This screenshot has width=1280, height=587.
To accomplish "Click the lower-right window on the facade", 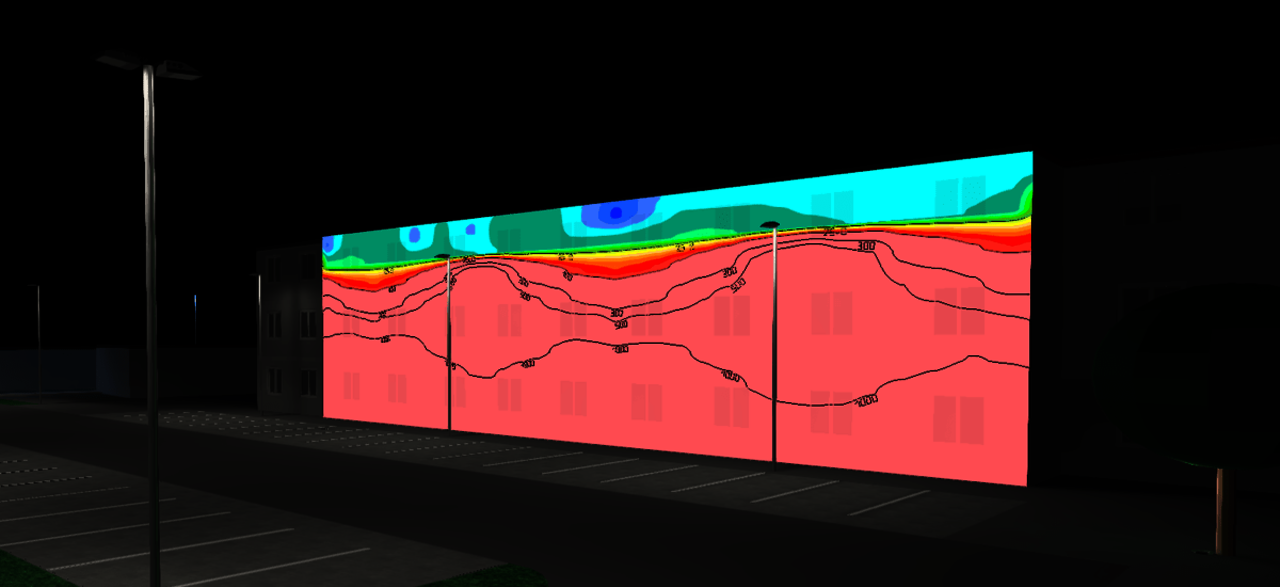I will (958, 419).
